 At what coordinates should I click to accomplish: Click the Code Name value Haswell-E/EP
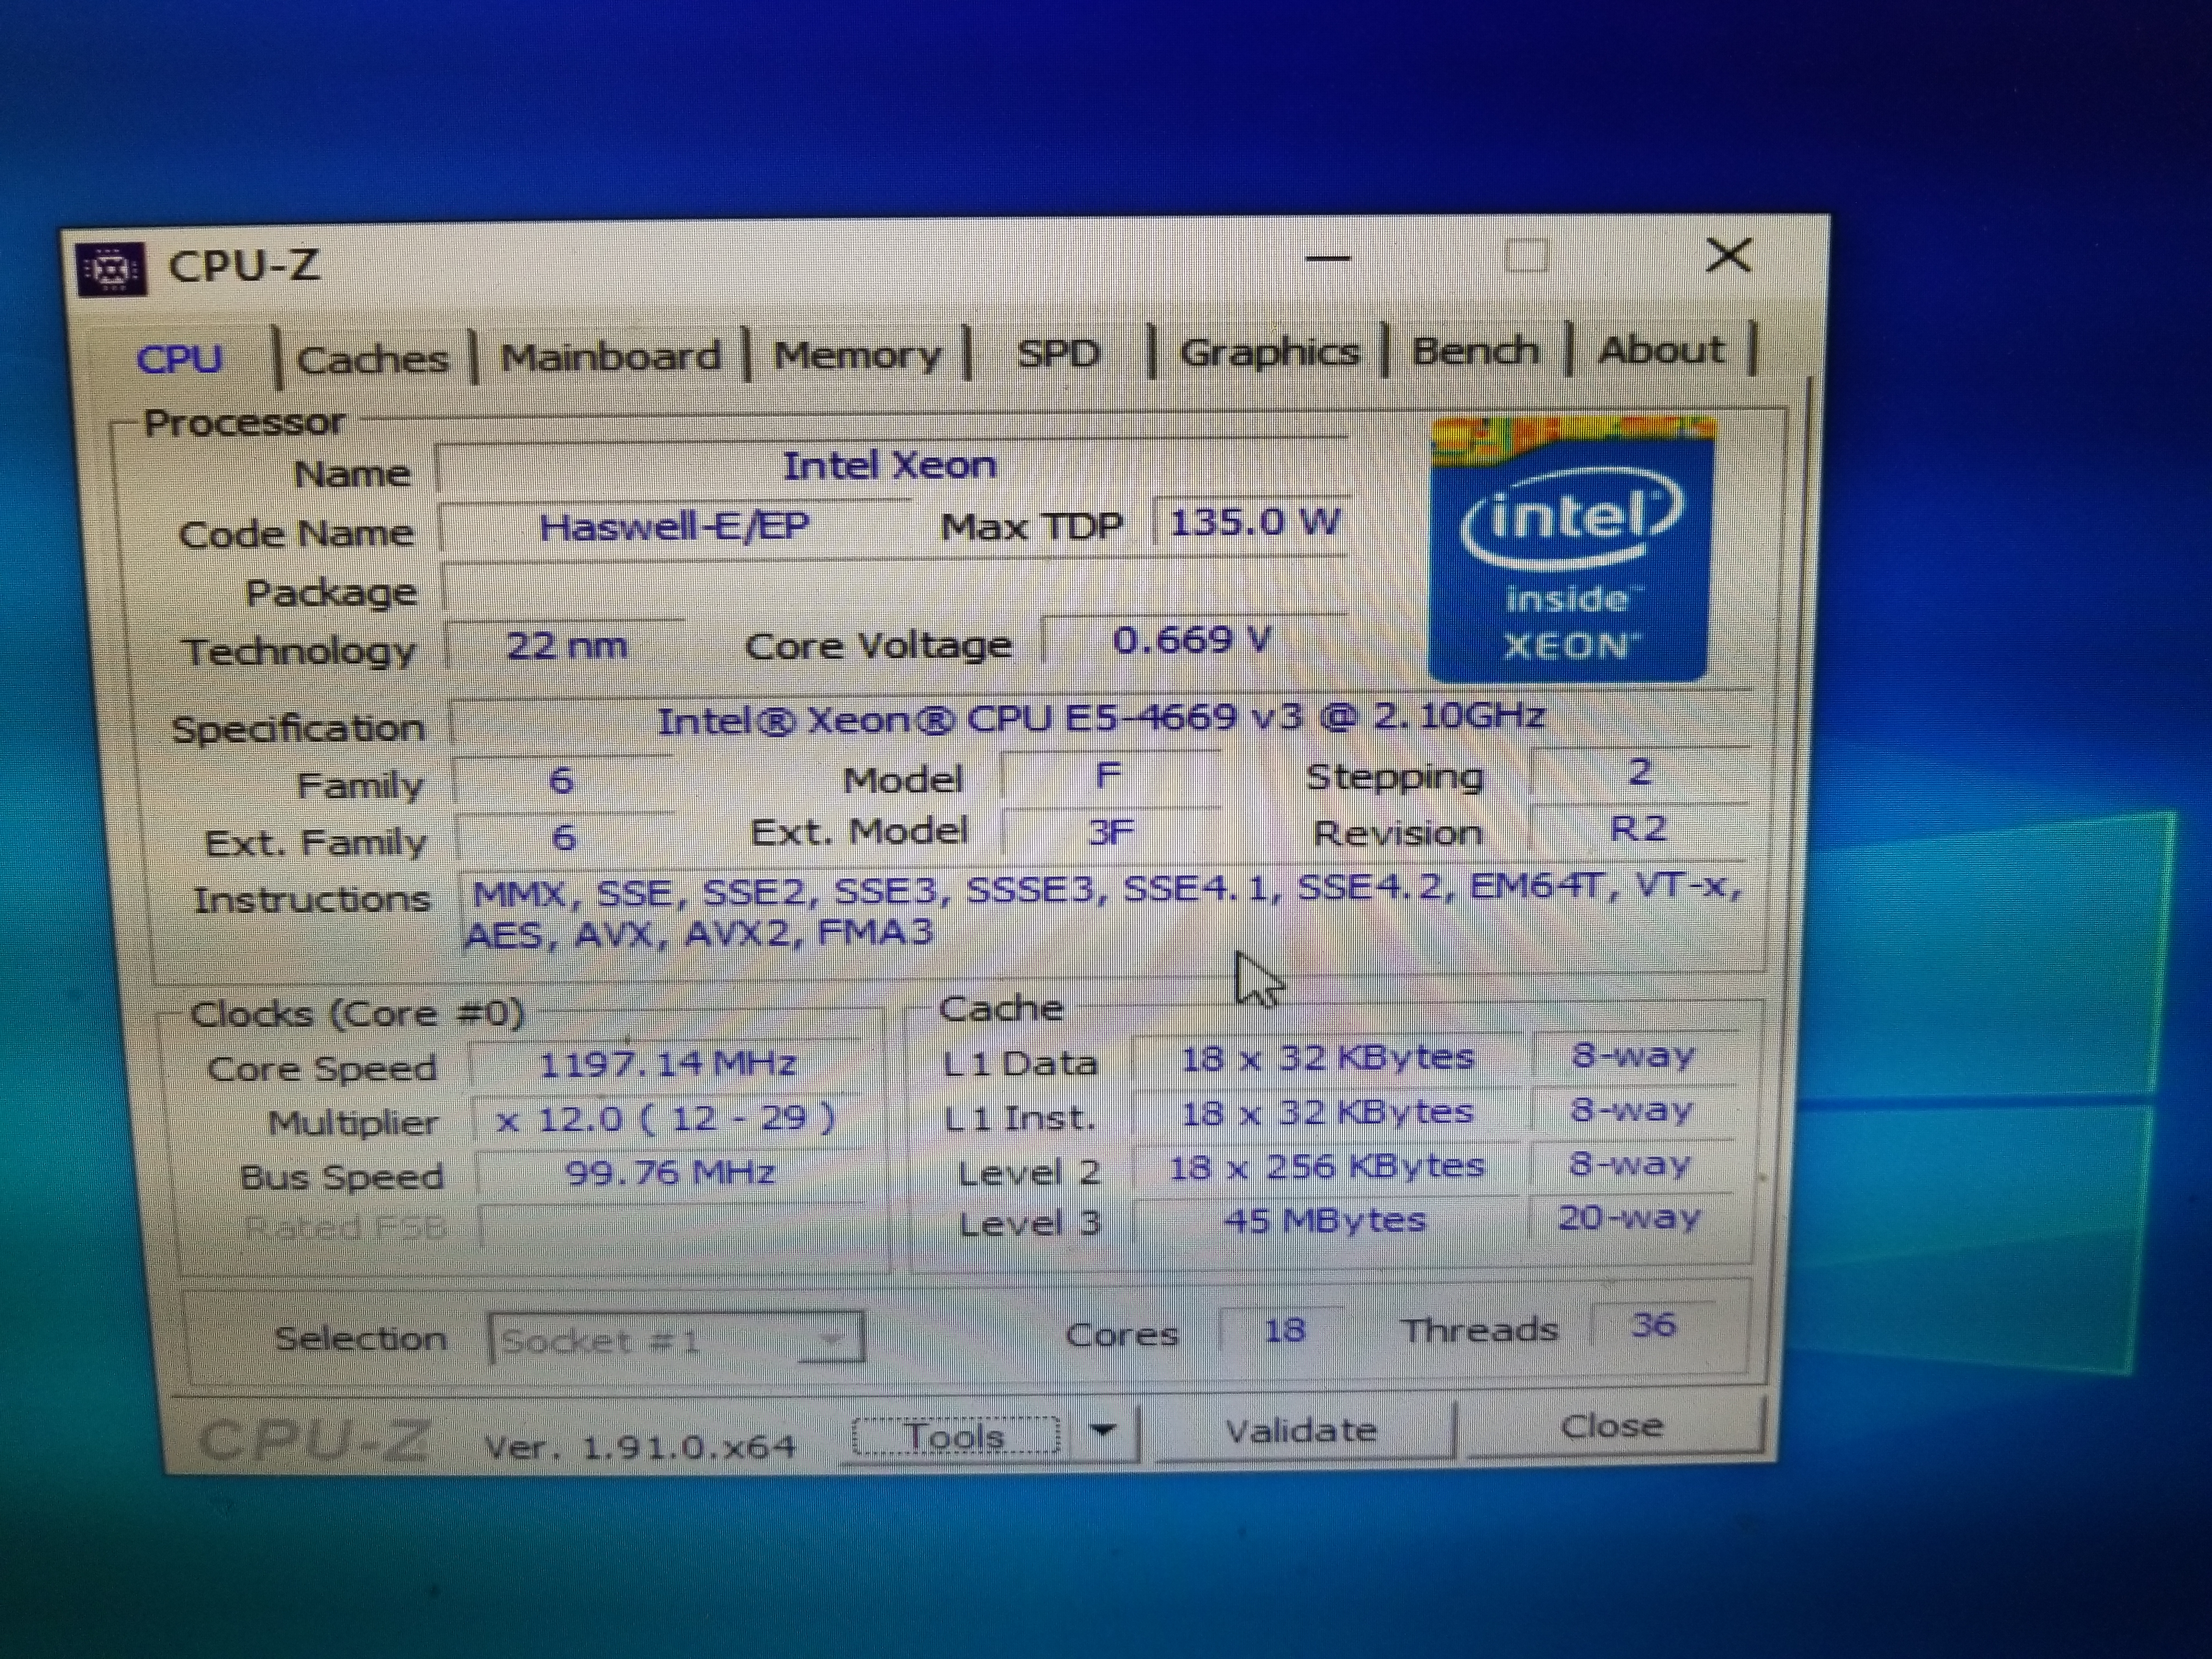point(674,526)
